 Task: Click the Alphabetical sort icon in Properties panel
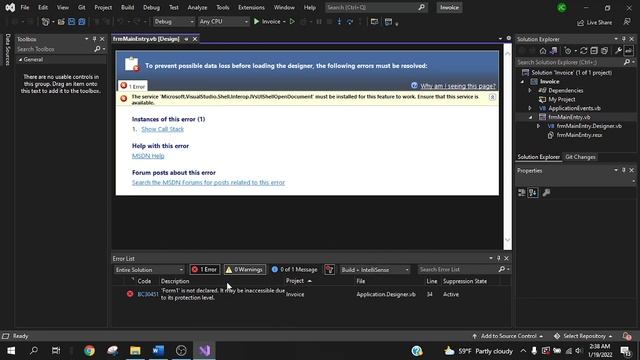point(533,193)
